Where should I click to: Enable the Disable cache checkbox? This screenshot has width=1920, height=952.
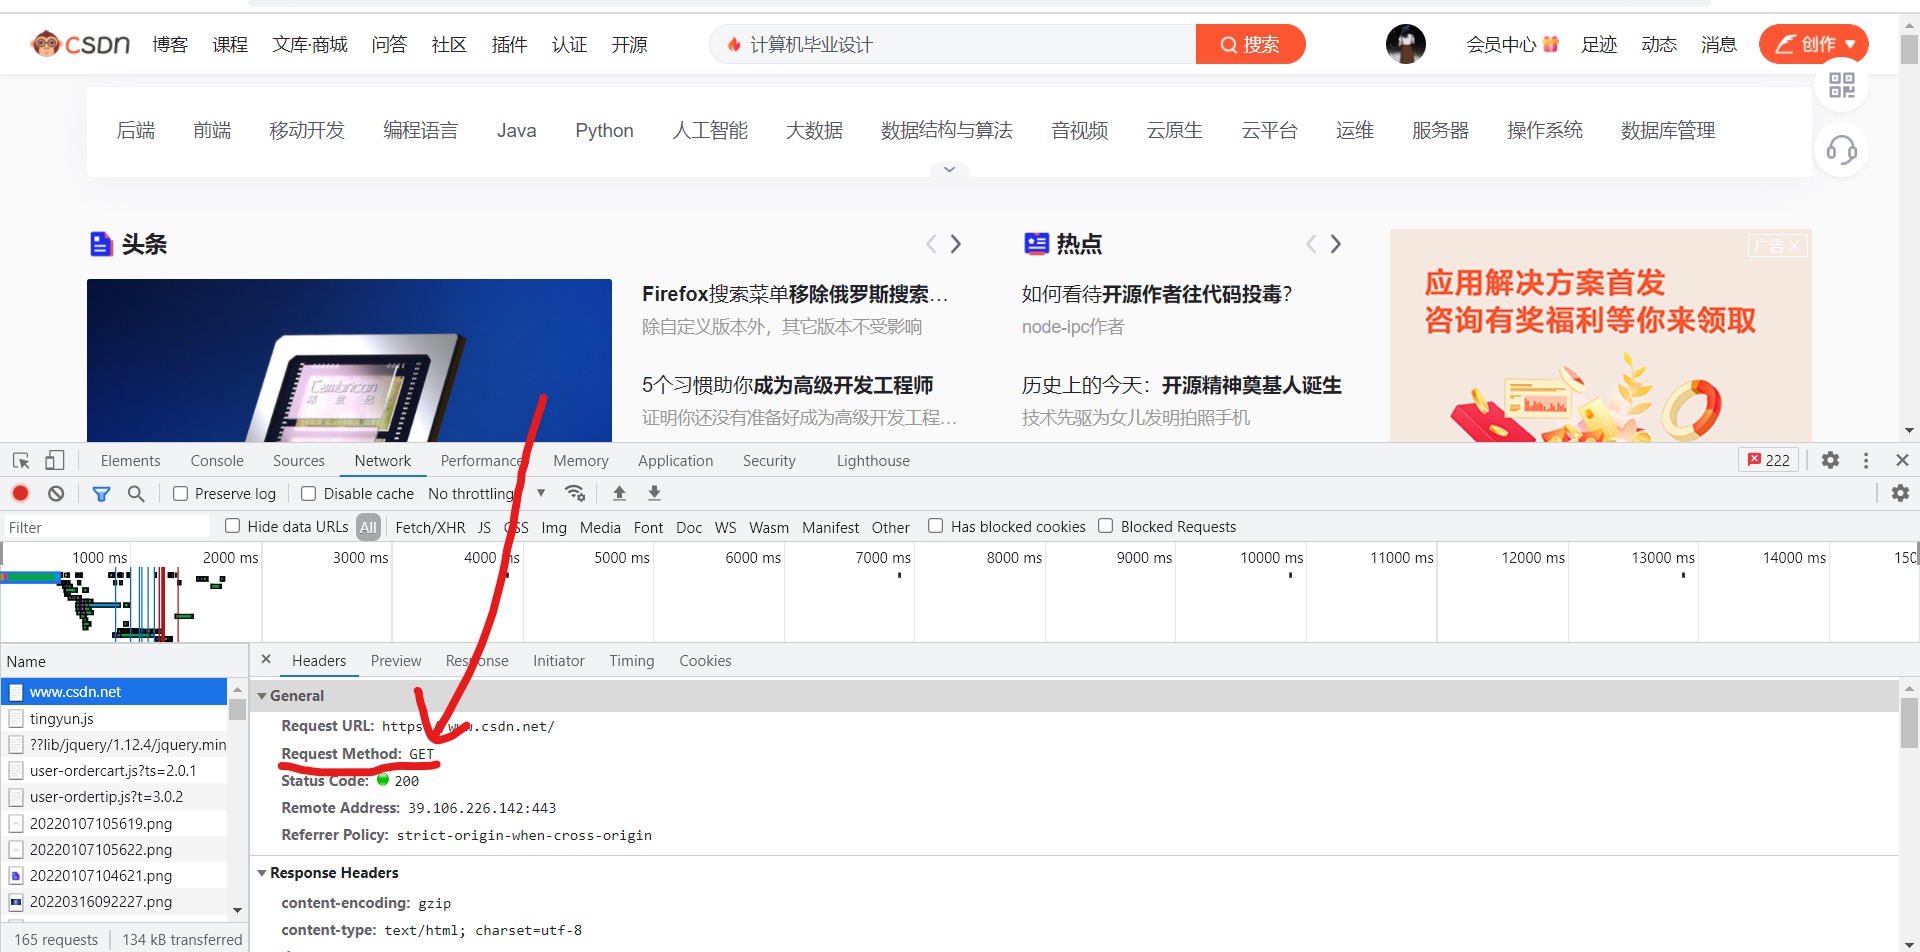coord(309,493)
